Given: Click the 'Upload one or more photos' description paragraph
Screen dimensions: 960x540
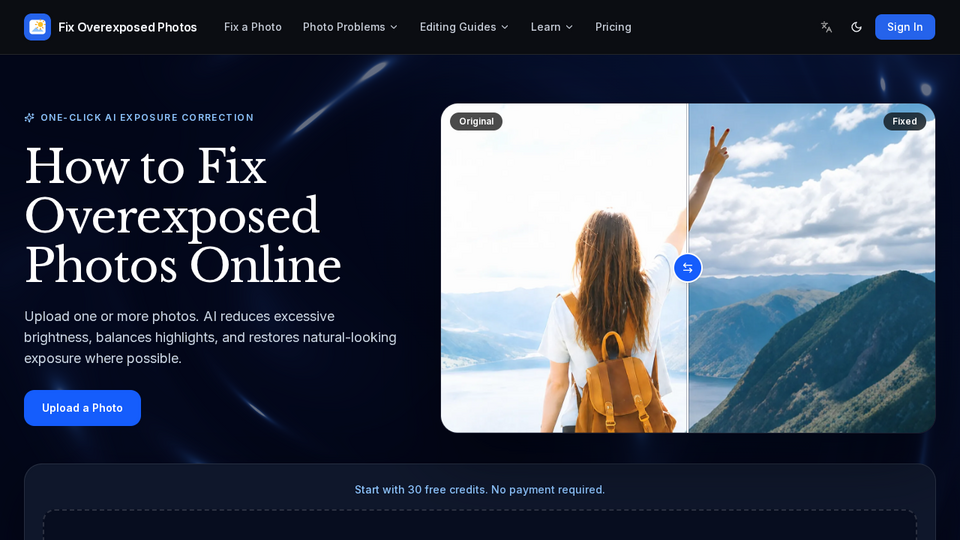Looking at the screenshot, I should point(210,337).
